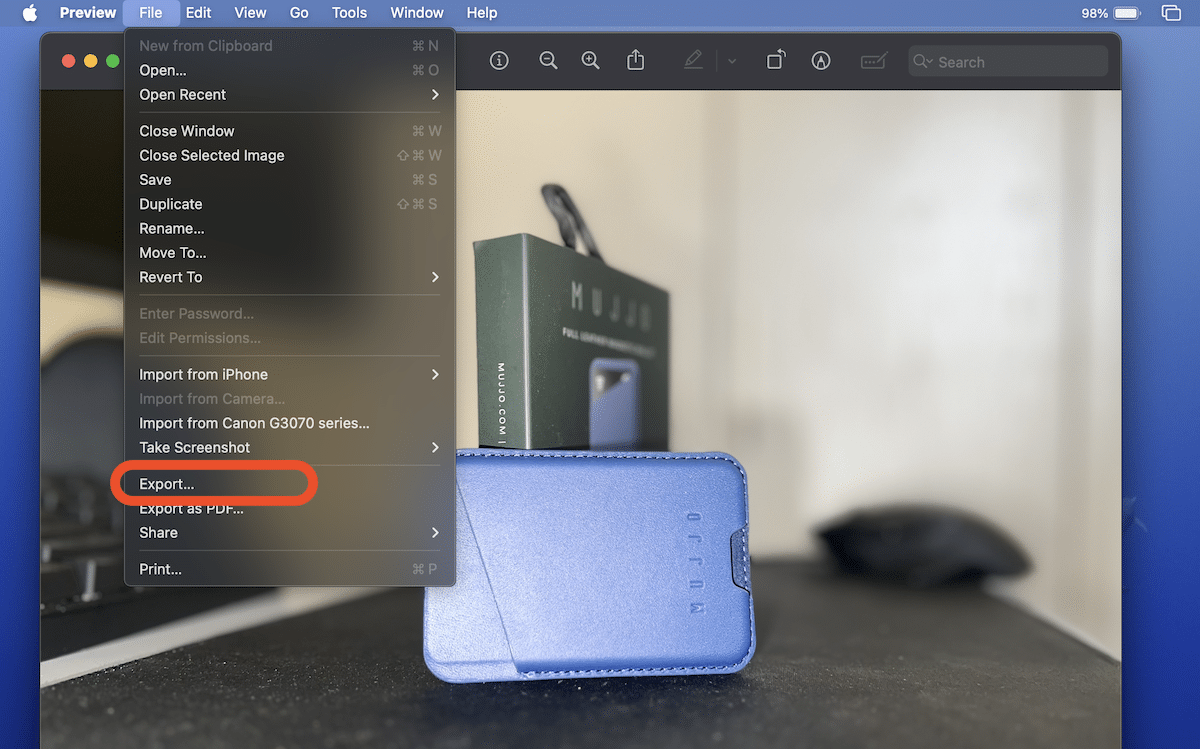This screenshot has height=749, width=1200.
Task: Choose Export as PDF...
Action: click(x=290, y=509)
